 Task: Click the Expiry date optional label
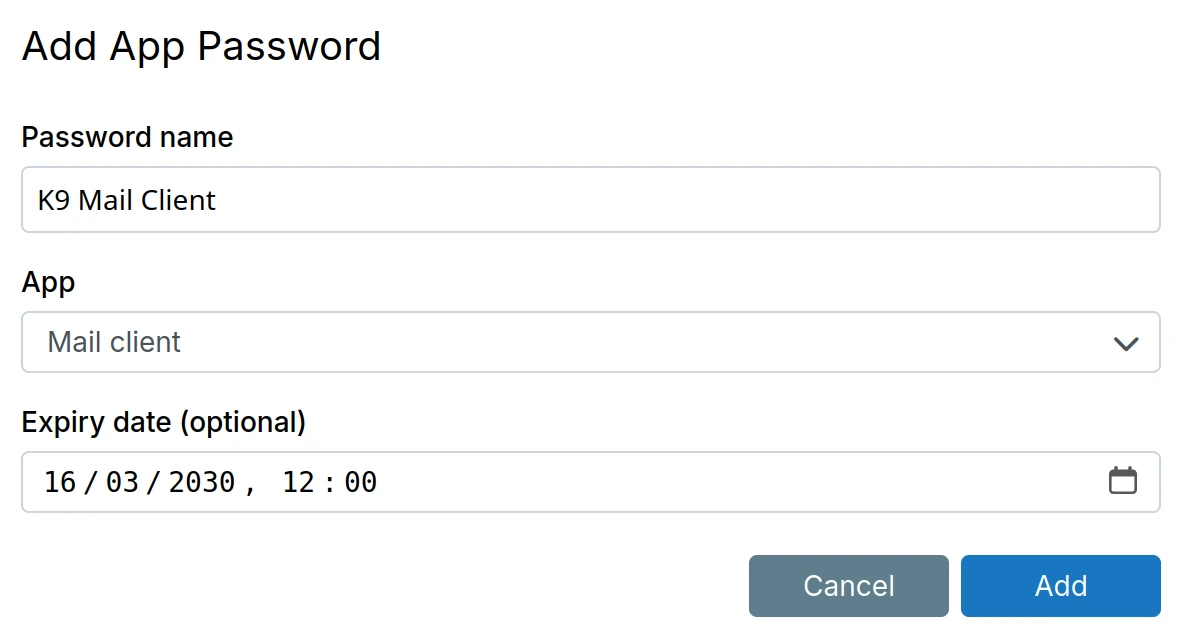165,422
